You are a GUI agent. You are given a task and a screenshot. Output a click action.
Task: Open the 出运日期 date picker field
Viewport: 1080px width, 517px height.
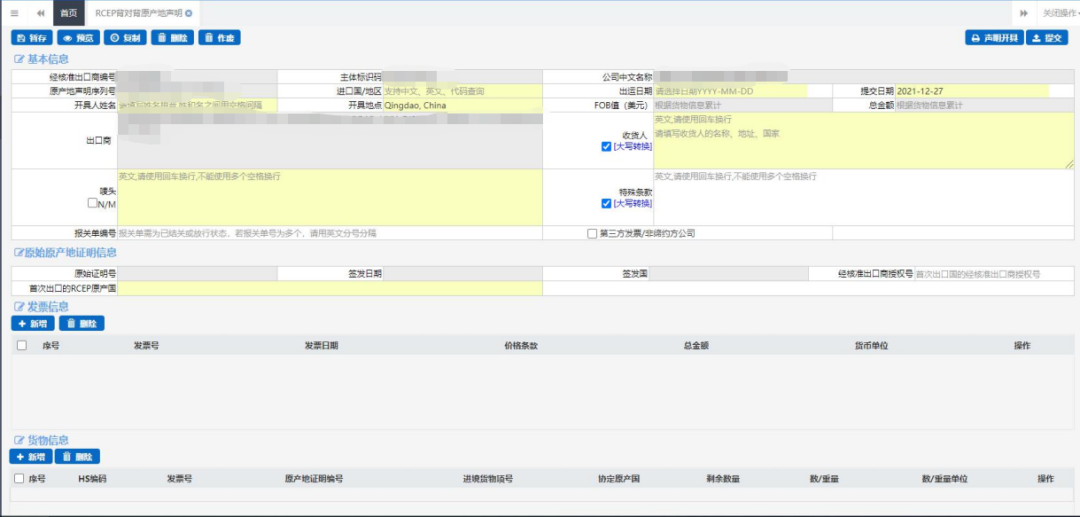coord(730,91)
